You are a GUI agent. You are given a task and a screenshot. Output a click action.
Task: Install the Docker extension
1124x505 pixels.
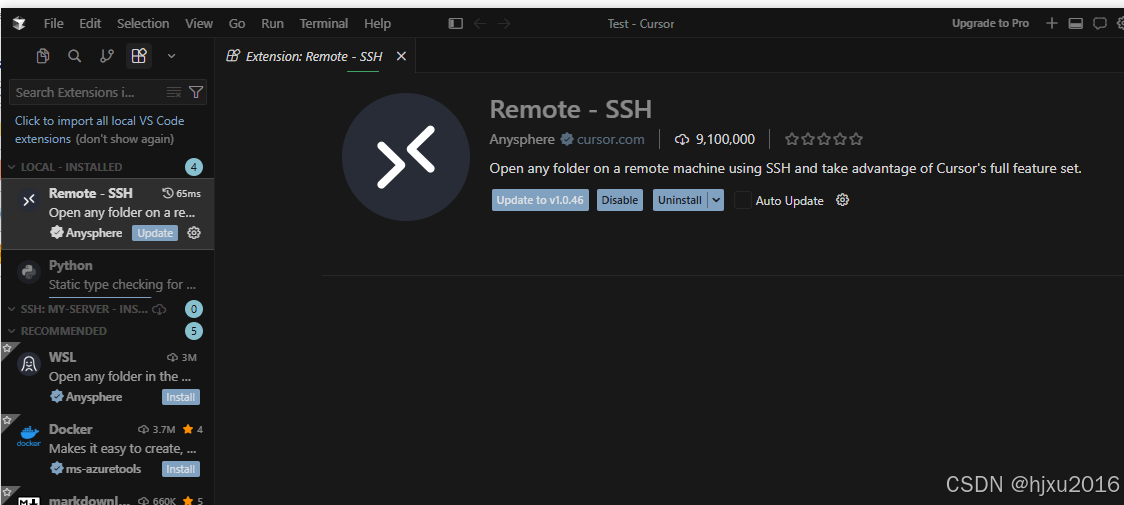tap(181, 468)
